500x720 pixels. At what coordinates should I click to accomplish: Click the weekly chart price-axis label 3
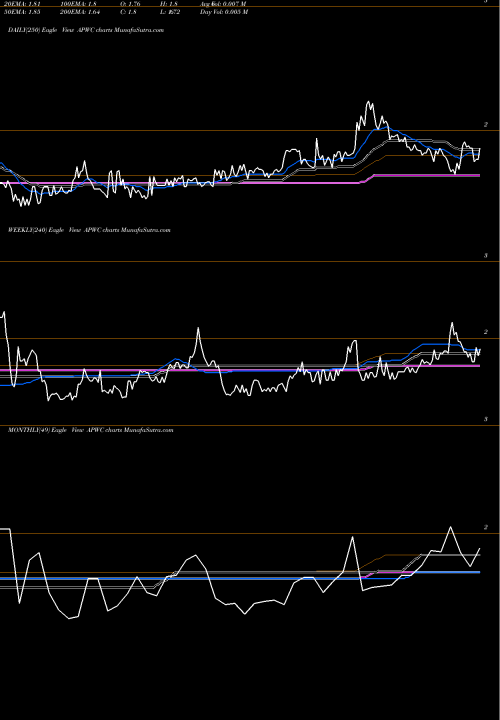click(485, 256)
